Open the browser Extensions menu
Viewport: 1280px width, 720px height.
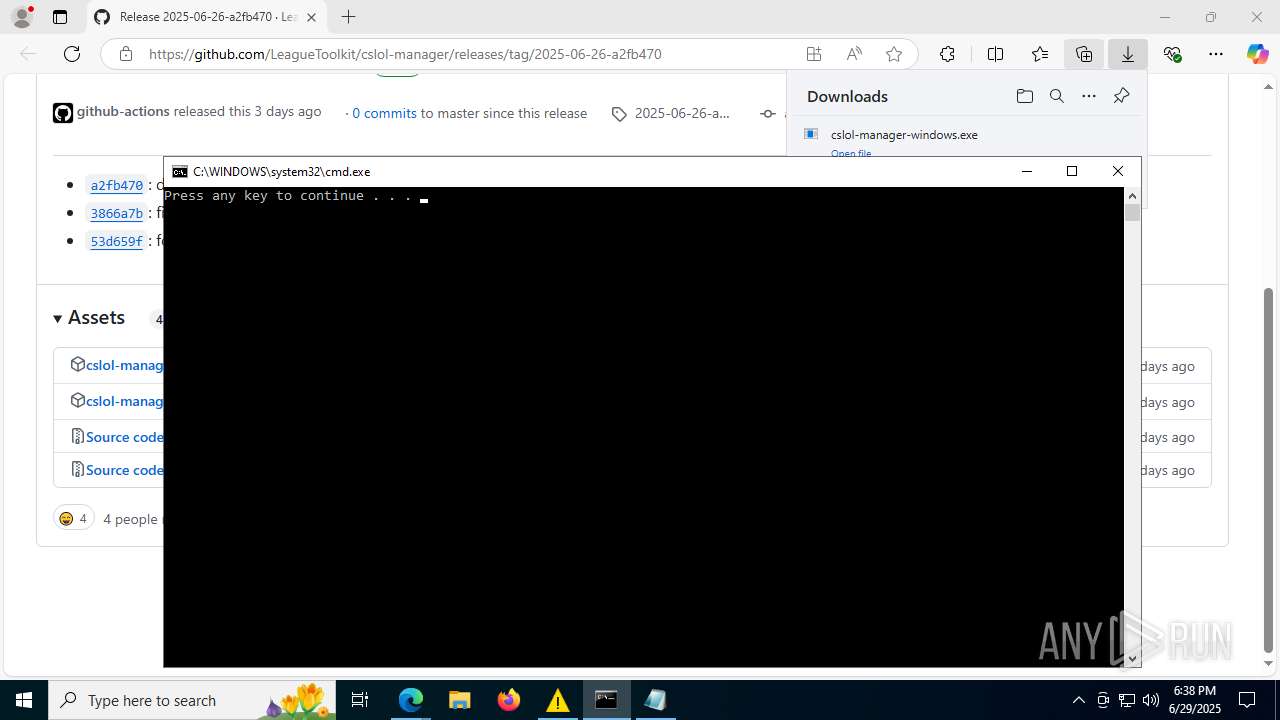click(947, 54)
